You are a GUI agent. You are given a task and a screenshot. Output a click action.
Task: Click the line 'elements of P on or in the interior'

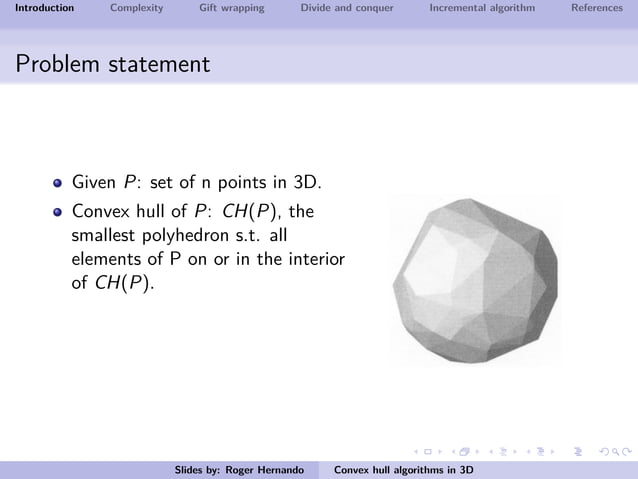(208, 259)
